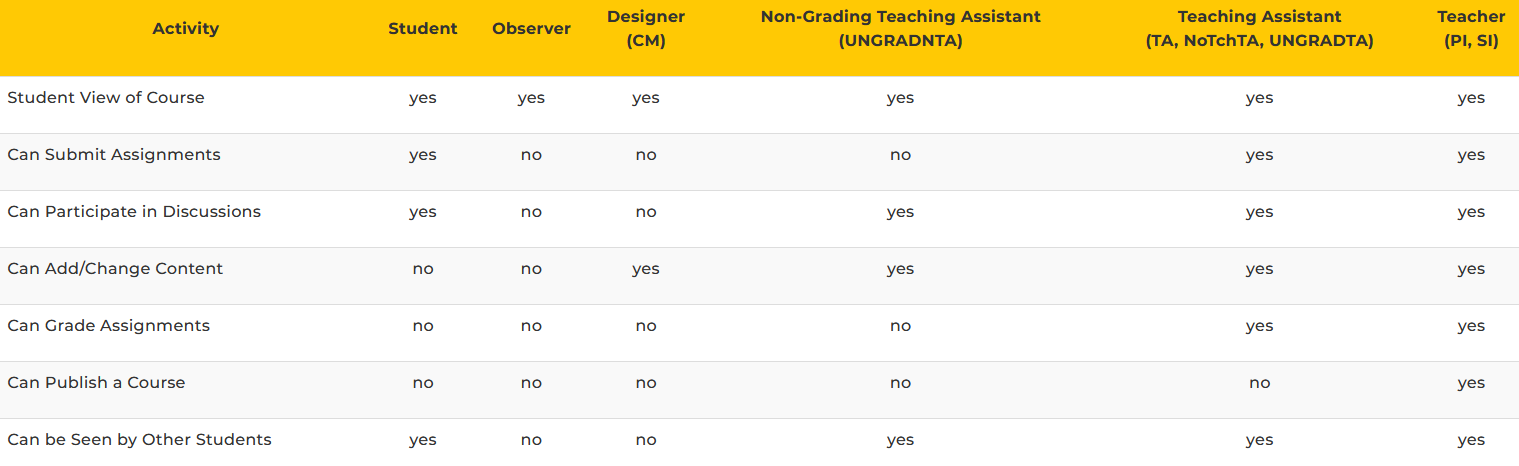Select the Student View of Course row label

tap(106, 98)
